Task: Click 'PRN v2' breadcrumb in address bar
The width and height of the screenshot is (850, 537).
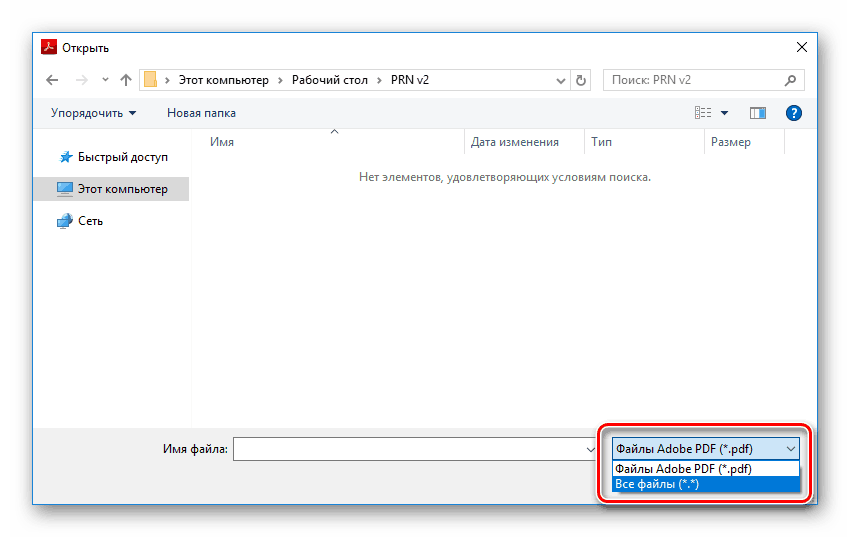Action: (410, 80)
